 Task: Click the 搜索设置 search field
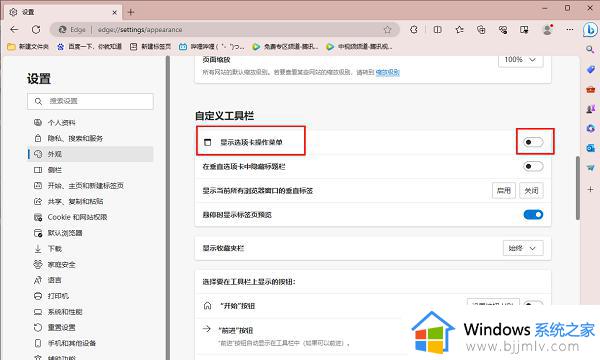(90, 101)
